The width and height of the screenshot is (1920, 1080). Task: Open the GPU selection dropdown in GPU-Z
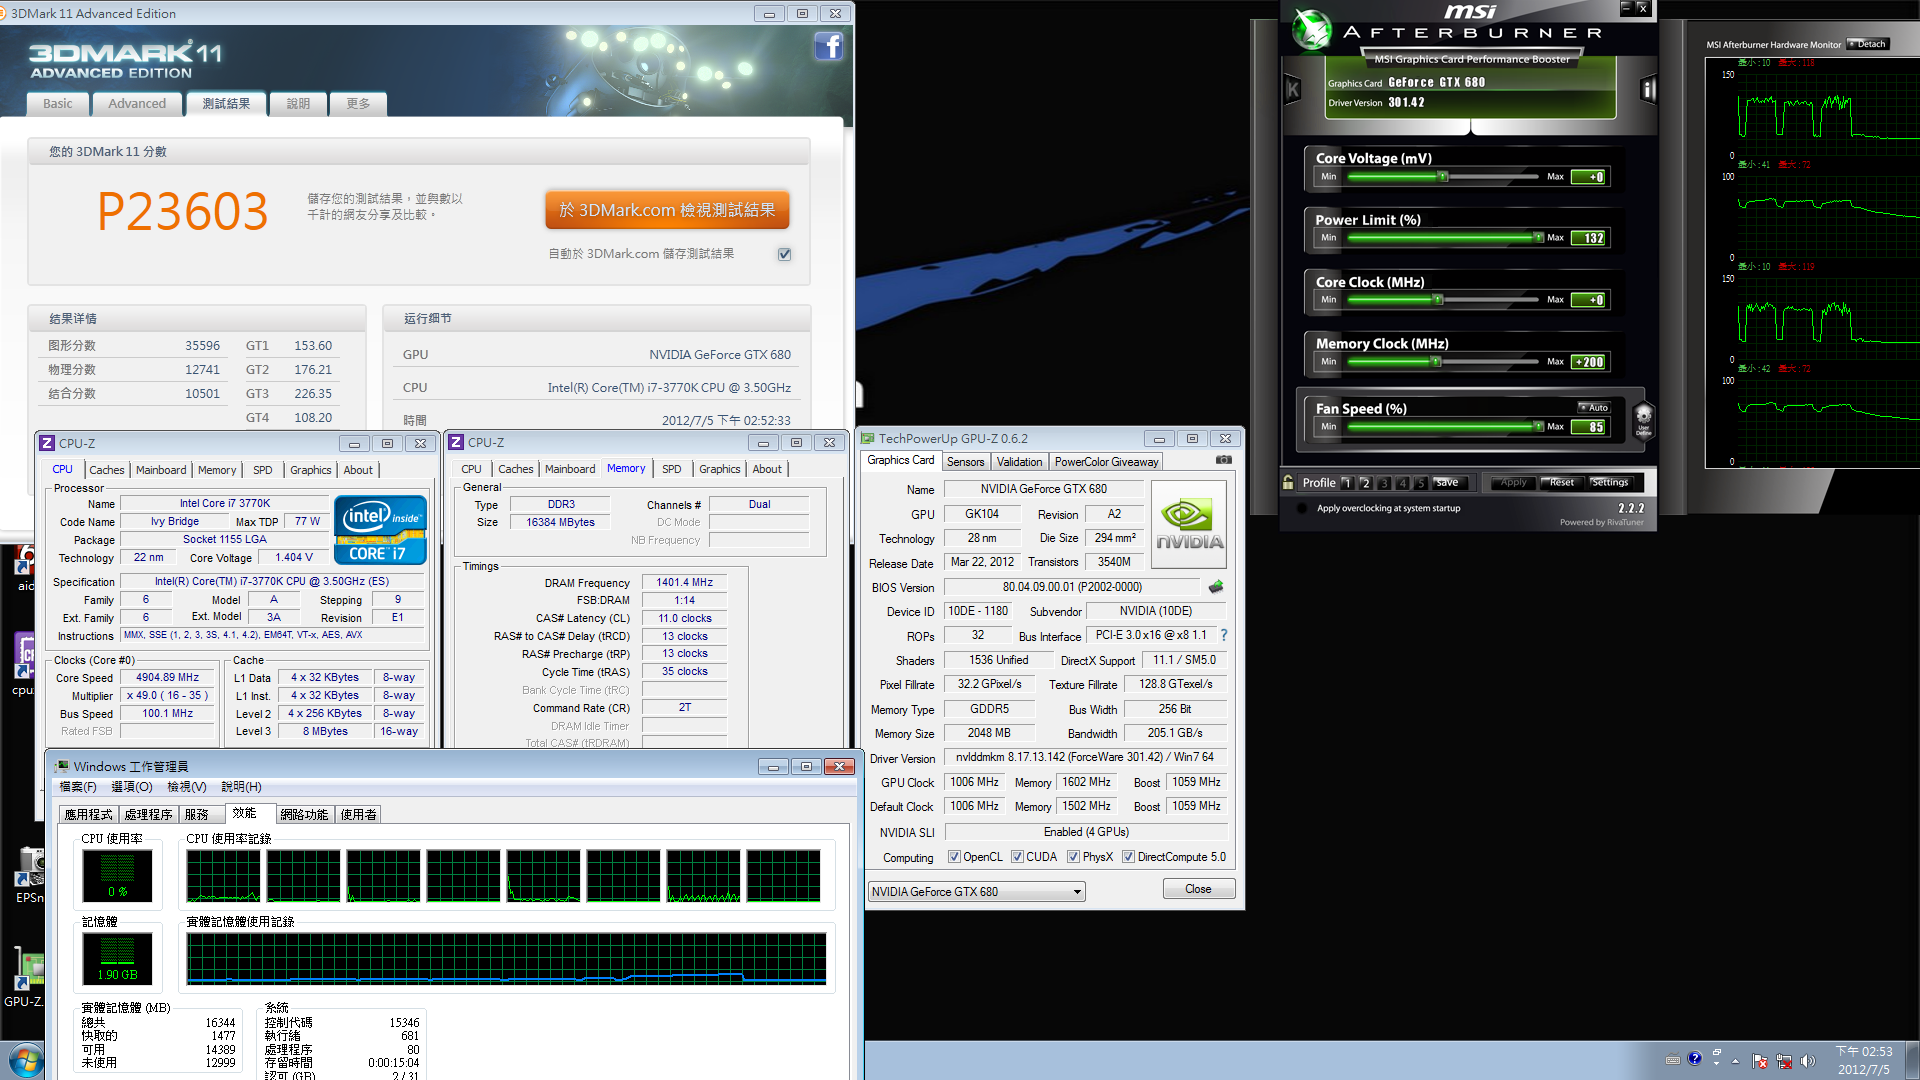[976, 891]
